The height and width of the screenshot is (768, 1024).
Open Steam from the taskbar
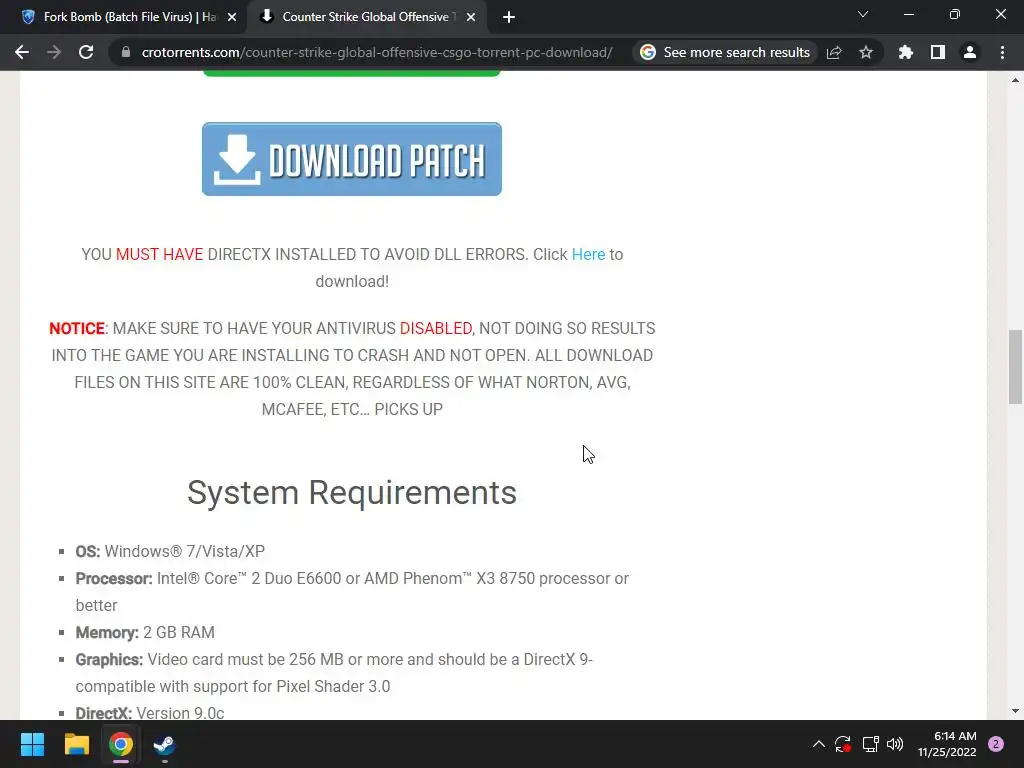tap(164, 744)
